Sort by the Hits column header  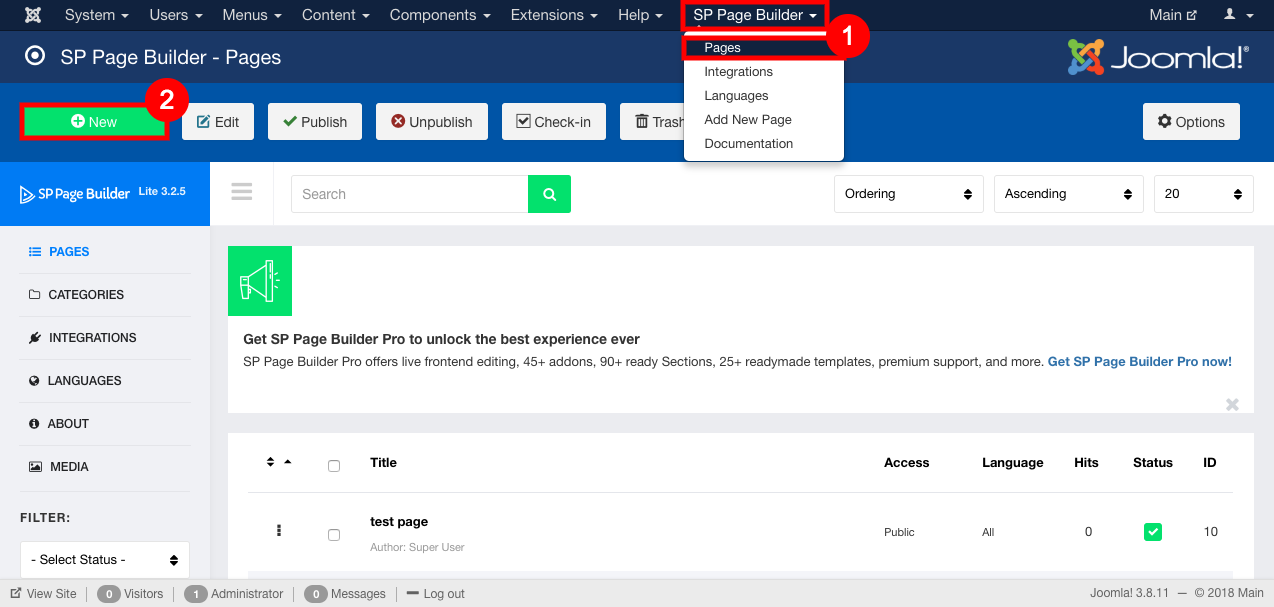(x=1086, y=462)
